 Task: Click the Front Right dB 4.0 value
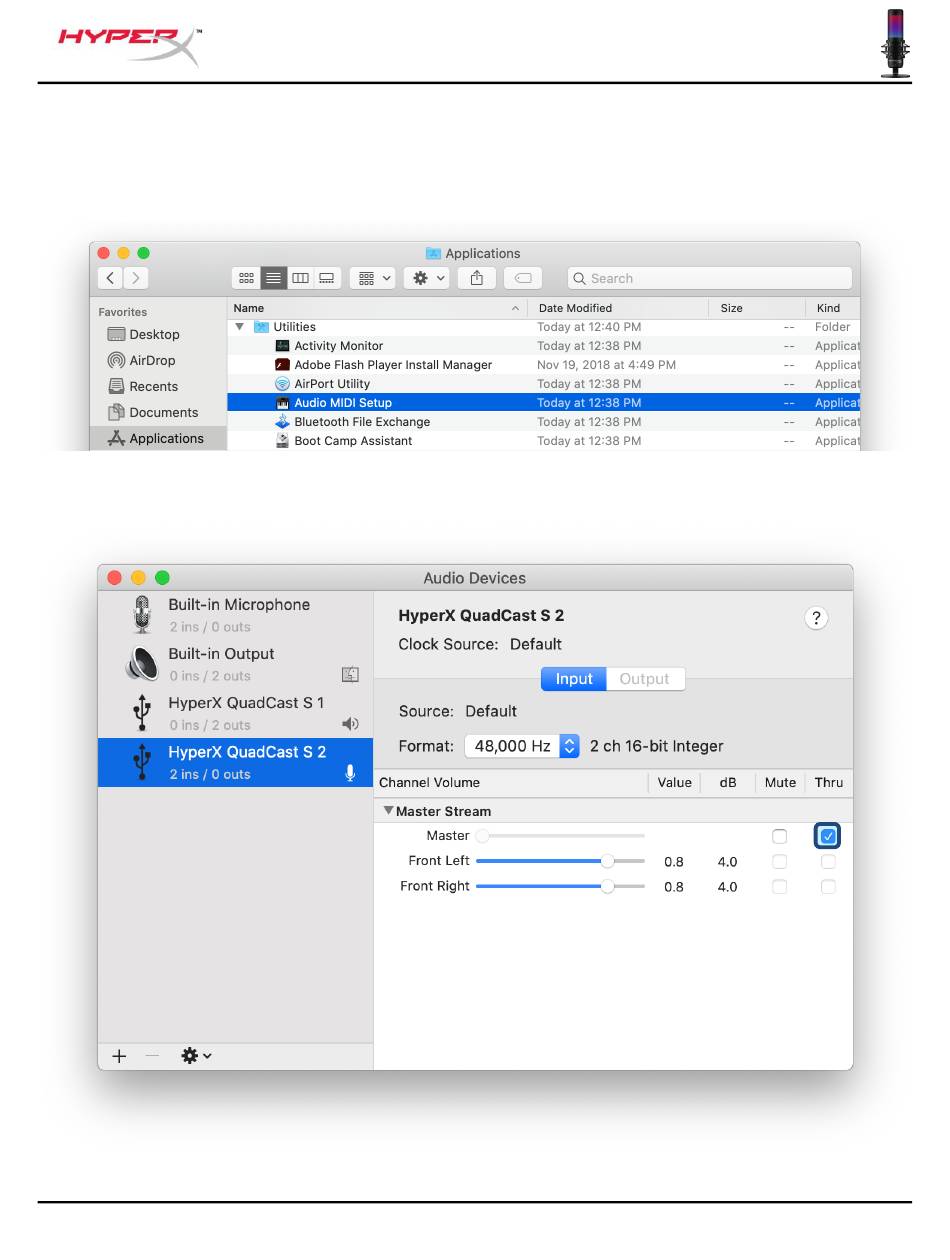click(727, 887)
